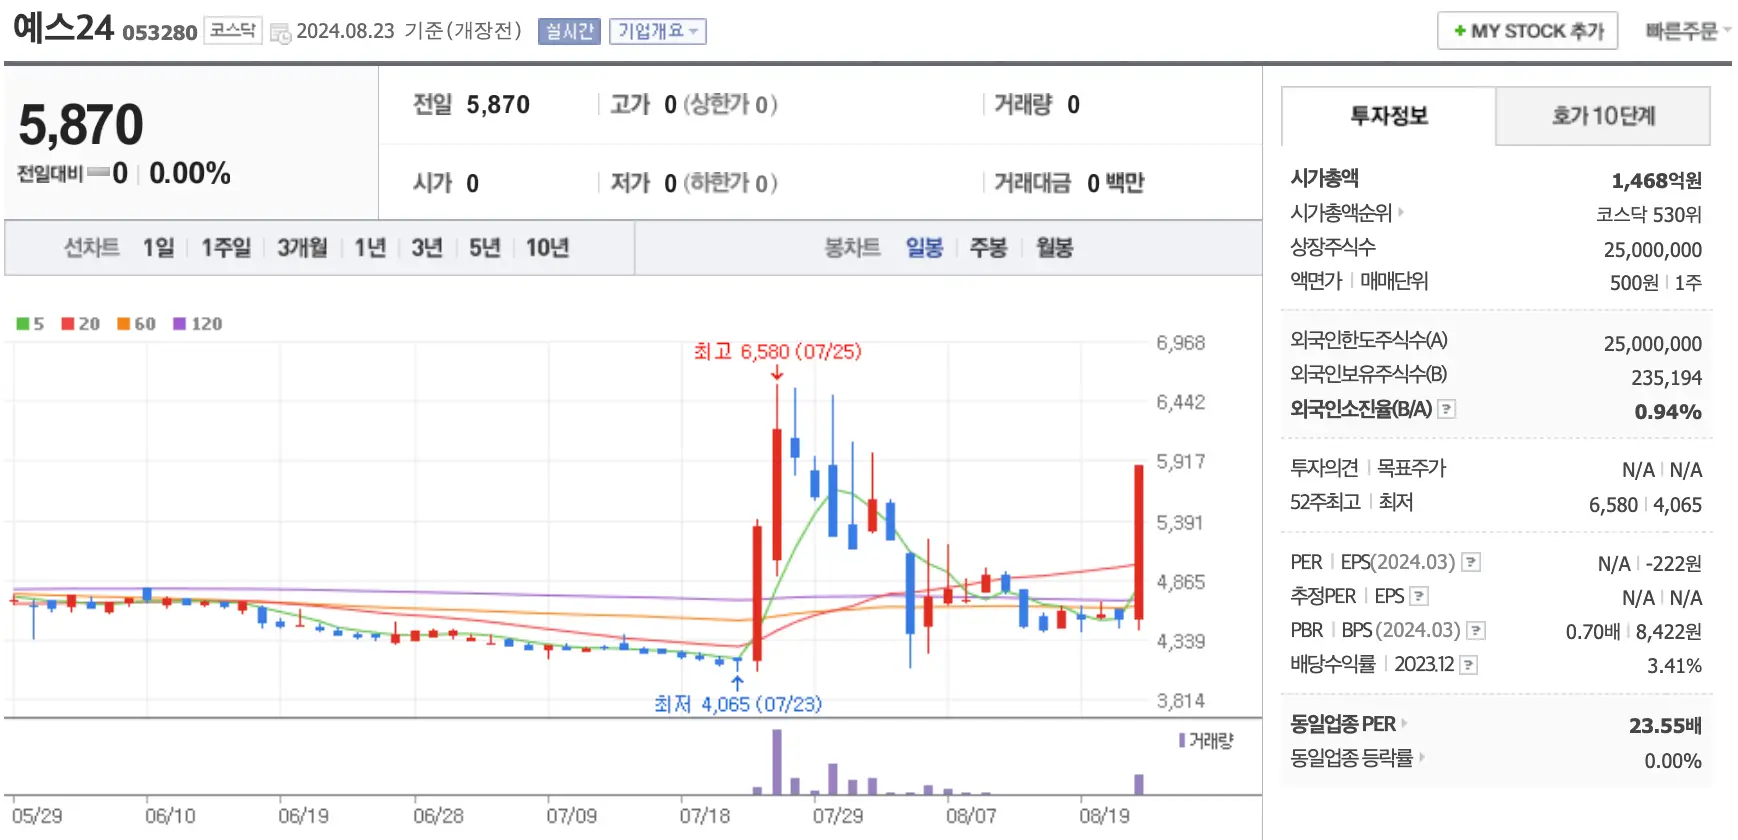Expand the 빠른주문 dropdown
1738x840 pixels.
(1687, 31)
